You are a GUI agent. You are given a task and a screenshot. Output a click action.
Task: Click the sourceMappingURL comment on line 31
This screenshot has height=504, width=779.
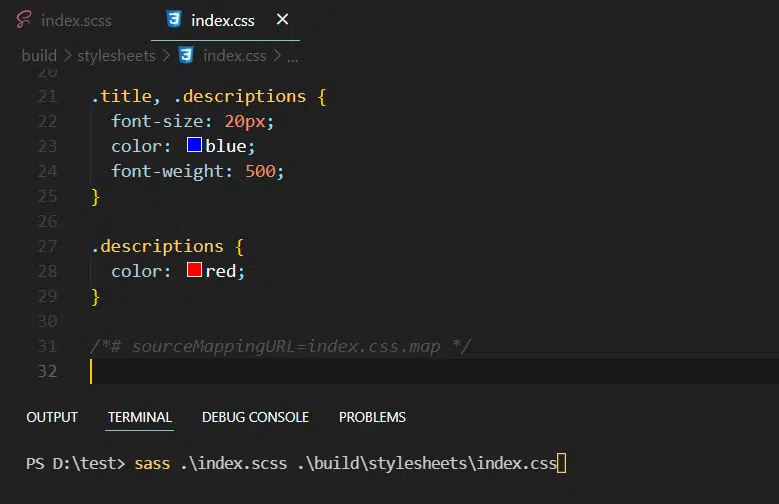(x=280, y=346)
